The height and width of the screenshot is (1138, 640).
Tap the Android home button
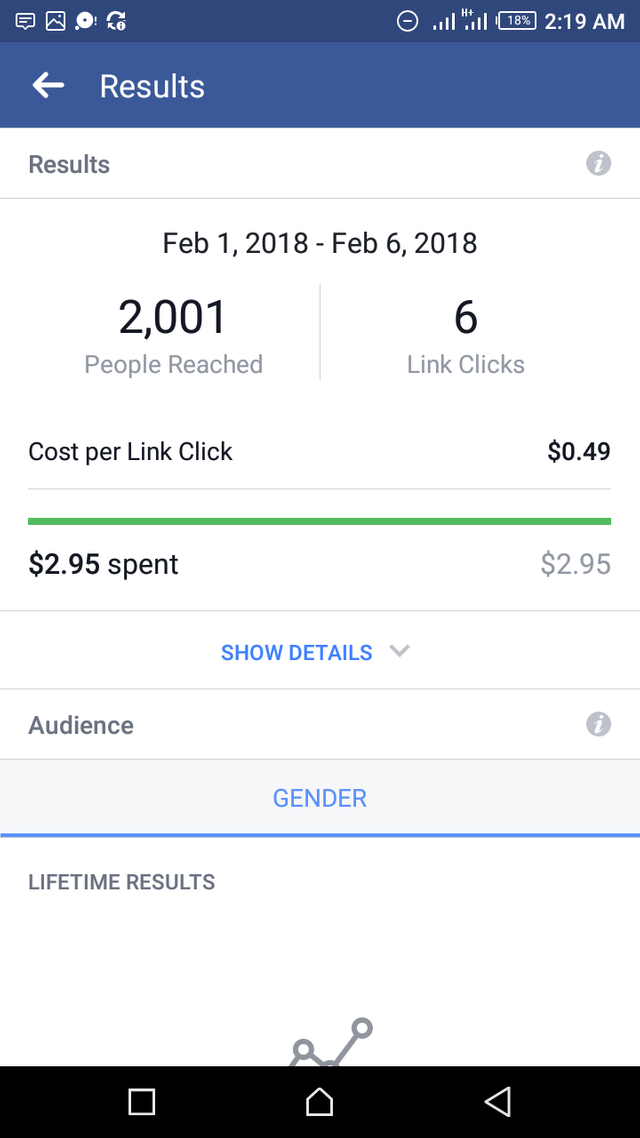tap(319, 1102)
